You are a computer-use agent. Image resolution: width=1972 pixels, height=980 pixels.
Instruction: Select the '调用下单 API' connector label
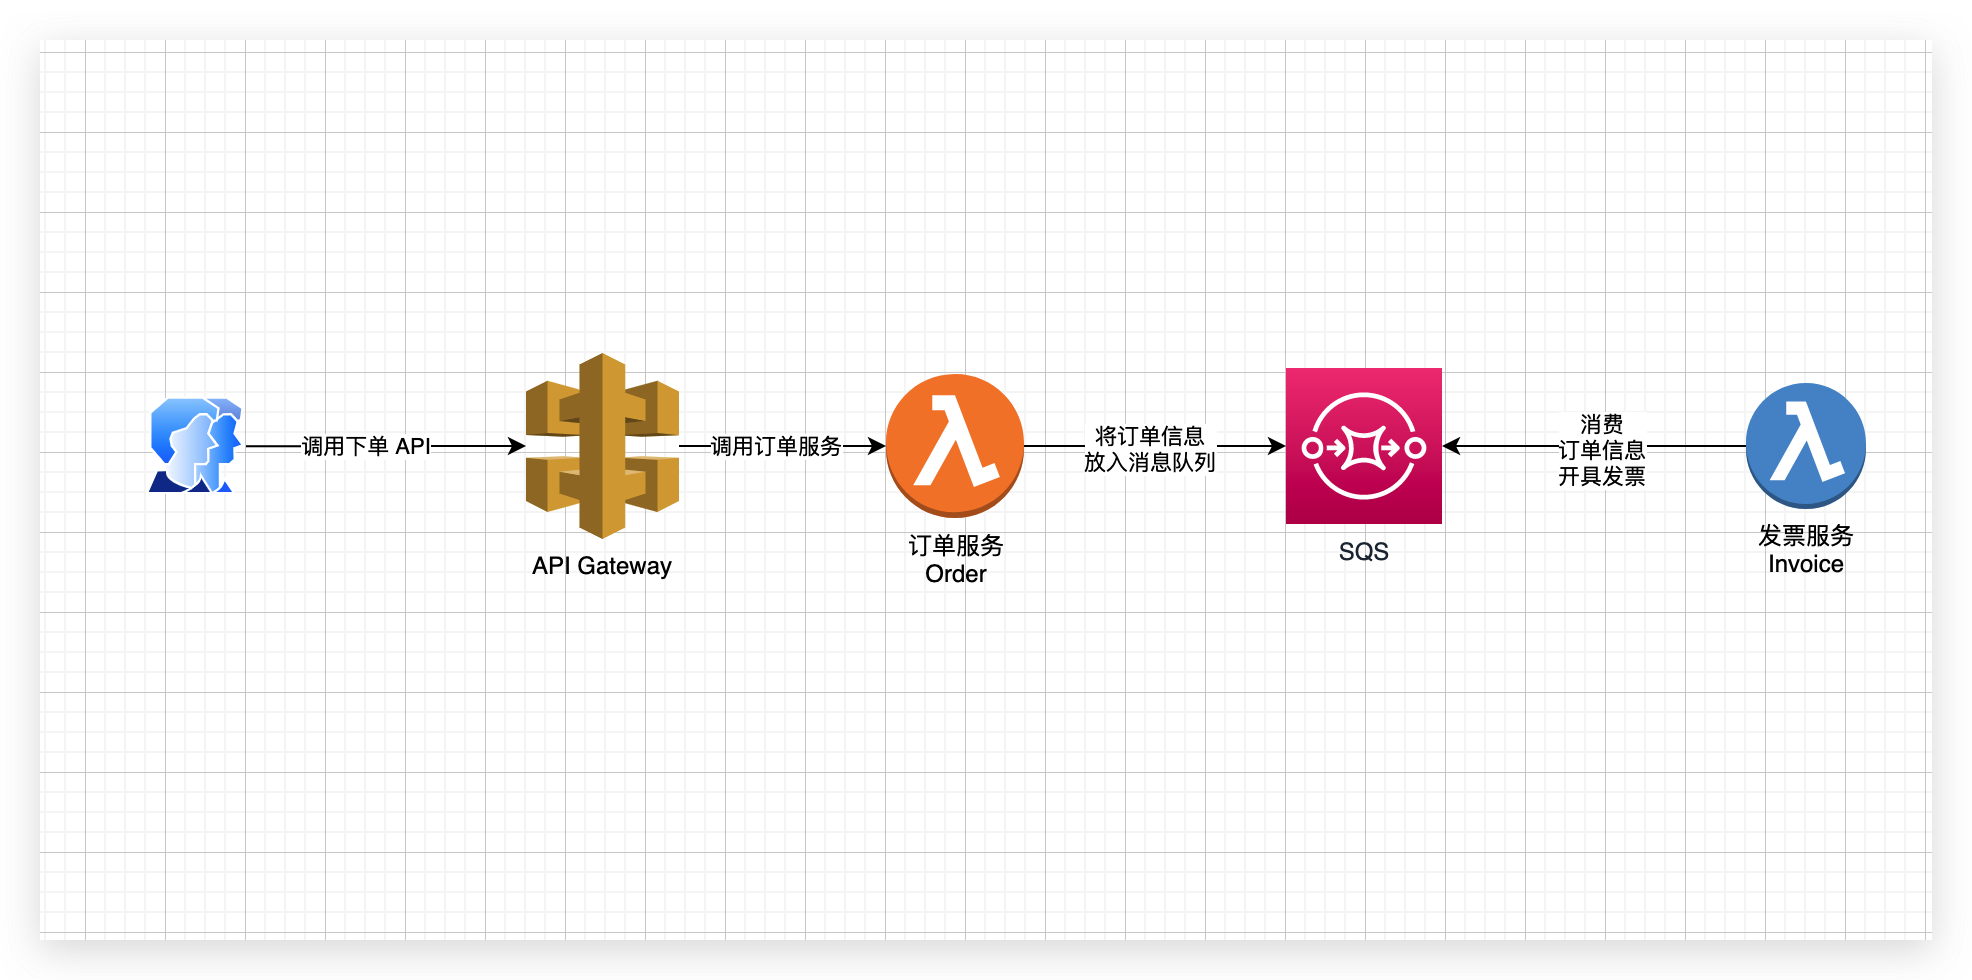[367, 446]
